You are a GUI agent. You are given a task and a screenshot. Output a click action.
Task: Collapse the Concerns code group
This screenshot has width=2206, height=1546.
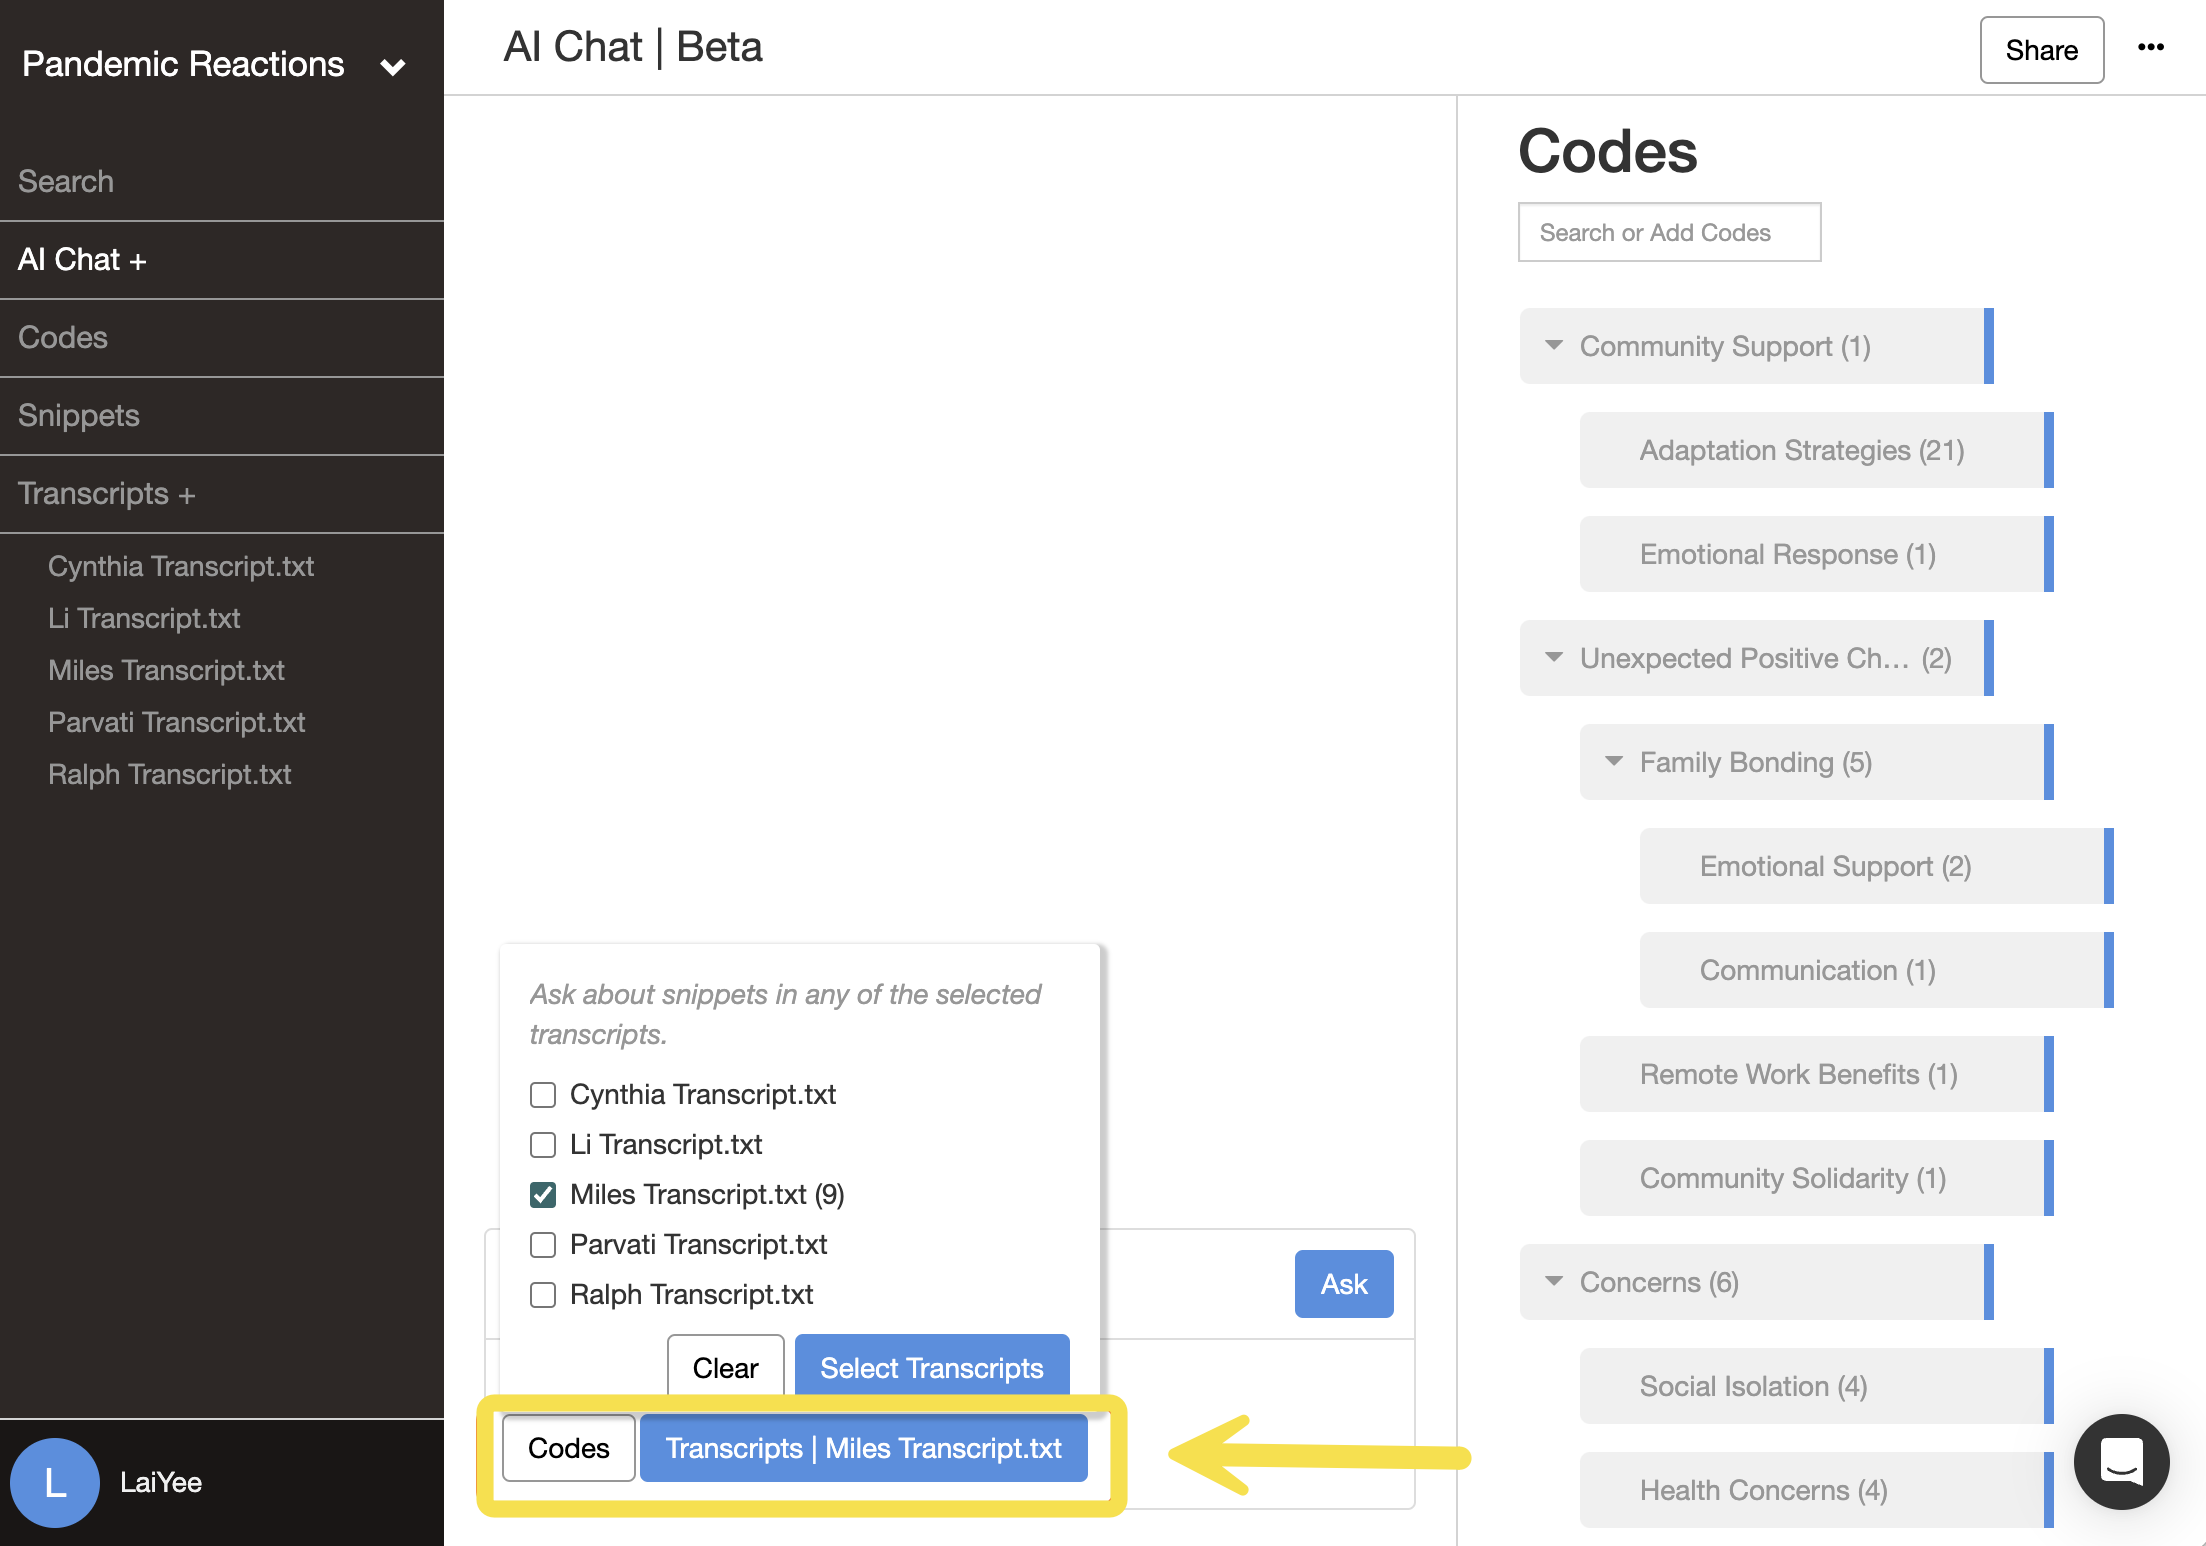1554,1281
